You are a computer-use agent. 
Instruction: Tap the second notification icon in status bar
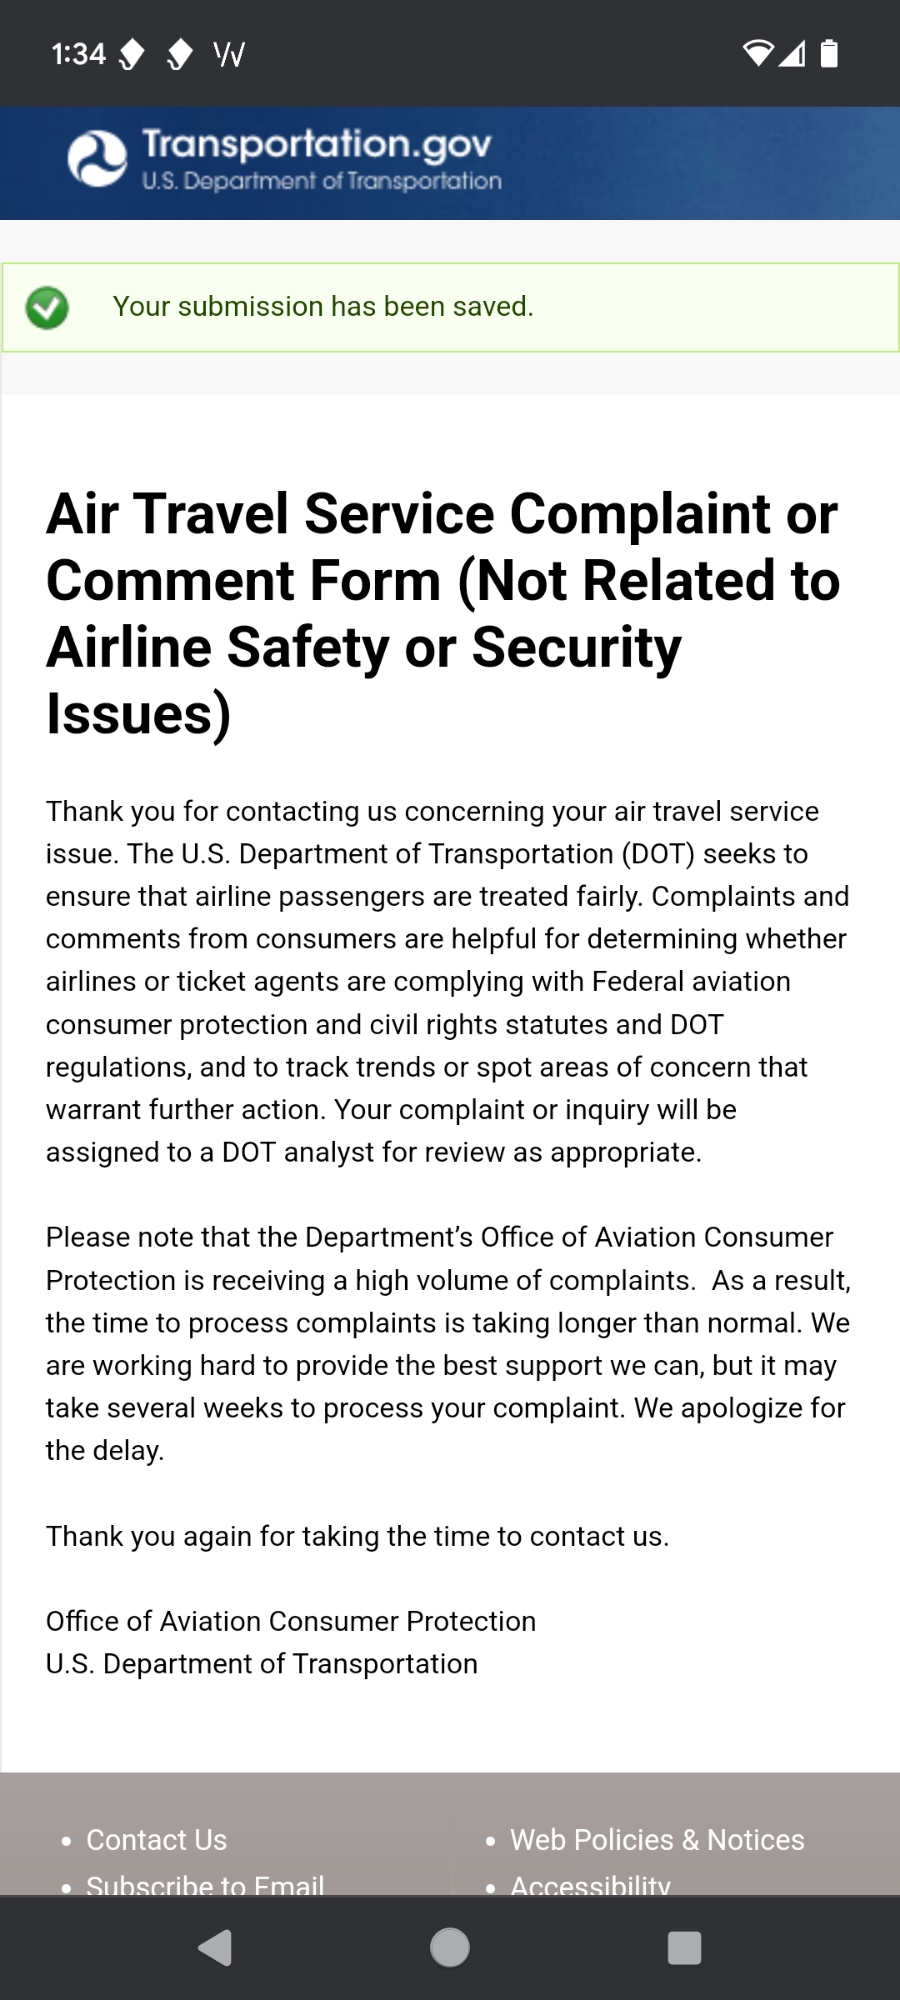point(179,54)
